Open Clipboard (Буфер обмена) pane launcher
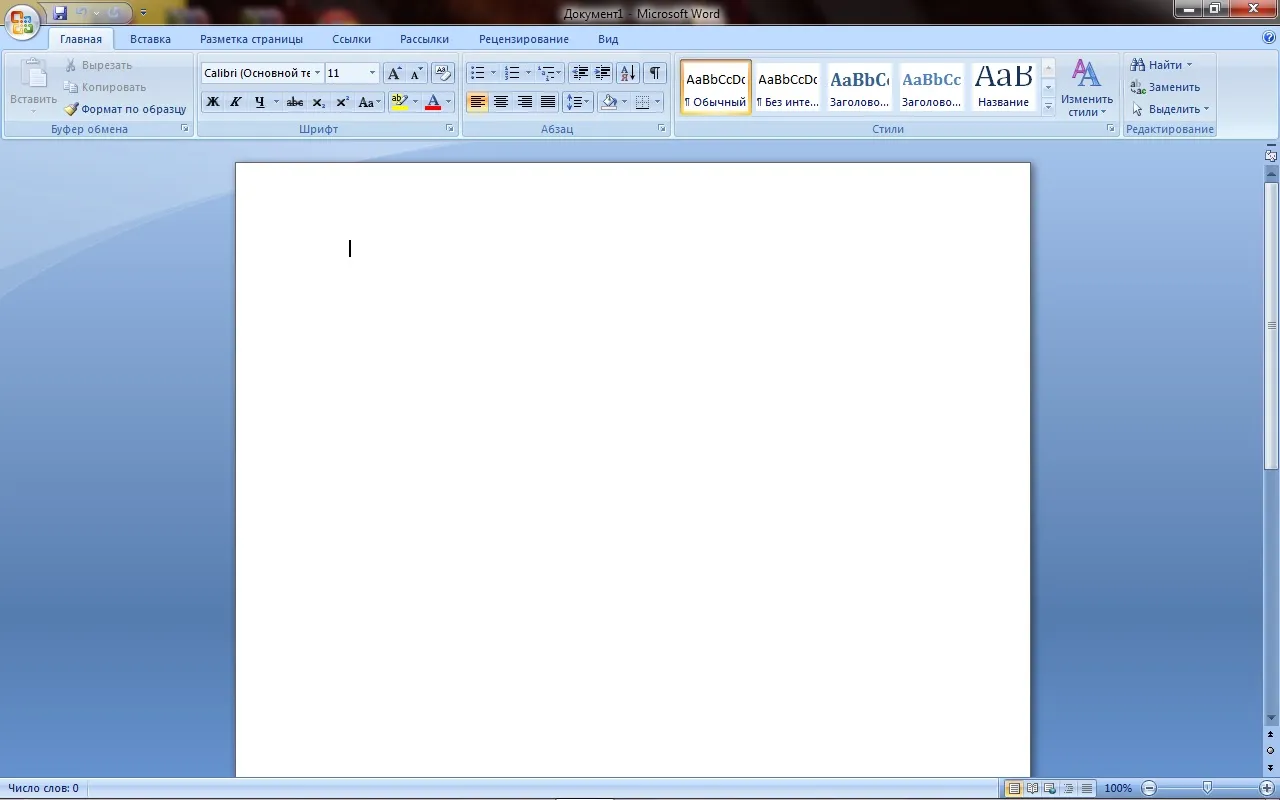The width and height of the screenshot is (1280, 800). [x=185, y=129]
